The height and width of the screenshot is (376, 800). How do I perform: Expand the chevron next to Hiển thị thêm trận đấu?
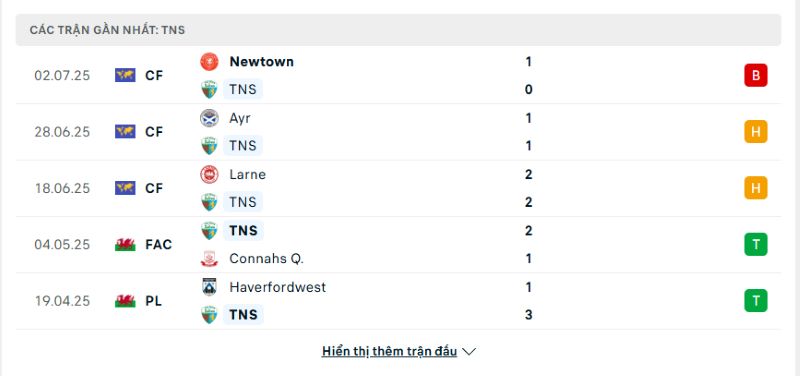(x=469, y=352)
